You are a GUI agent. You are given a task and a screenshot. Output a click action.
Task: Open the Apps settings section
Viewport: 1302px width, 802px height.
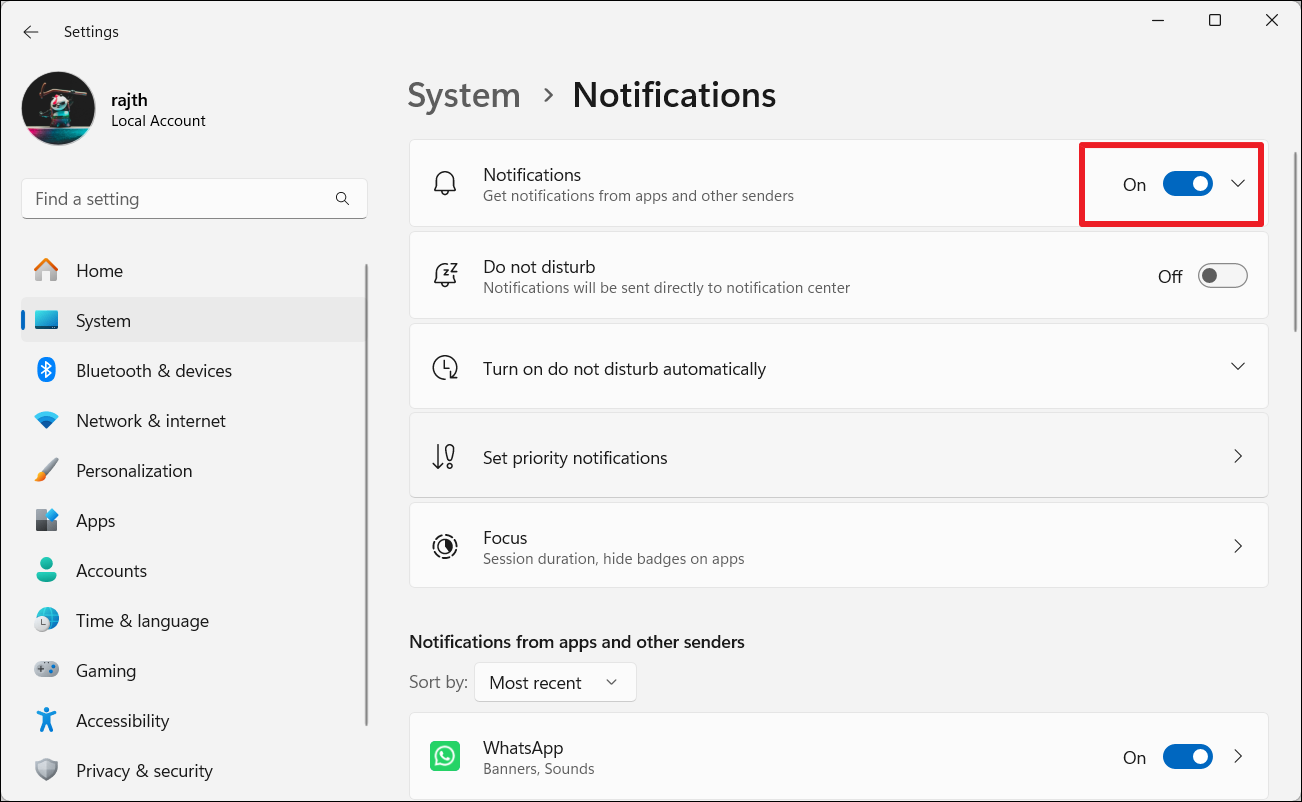coord(96,521)
